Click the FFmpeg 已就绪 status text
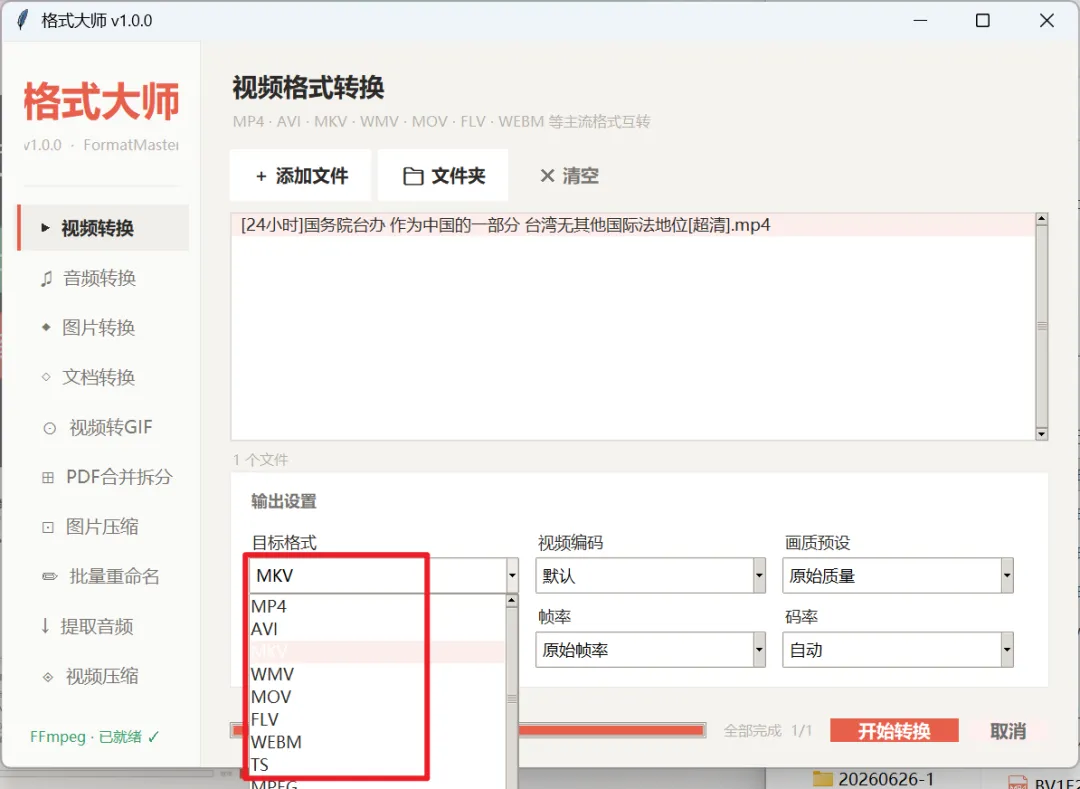The height and width of the screenshot is (789, 1080). (94, 737)
